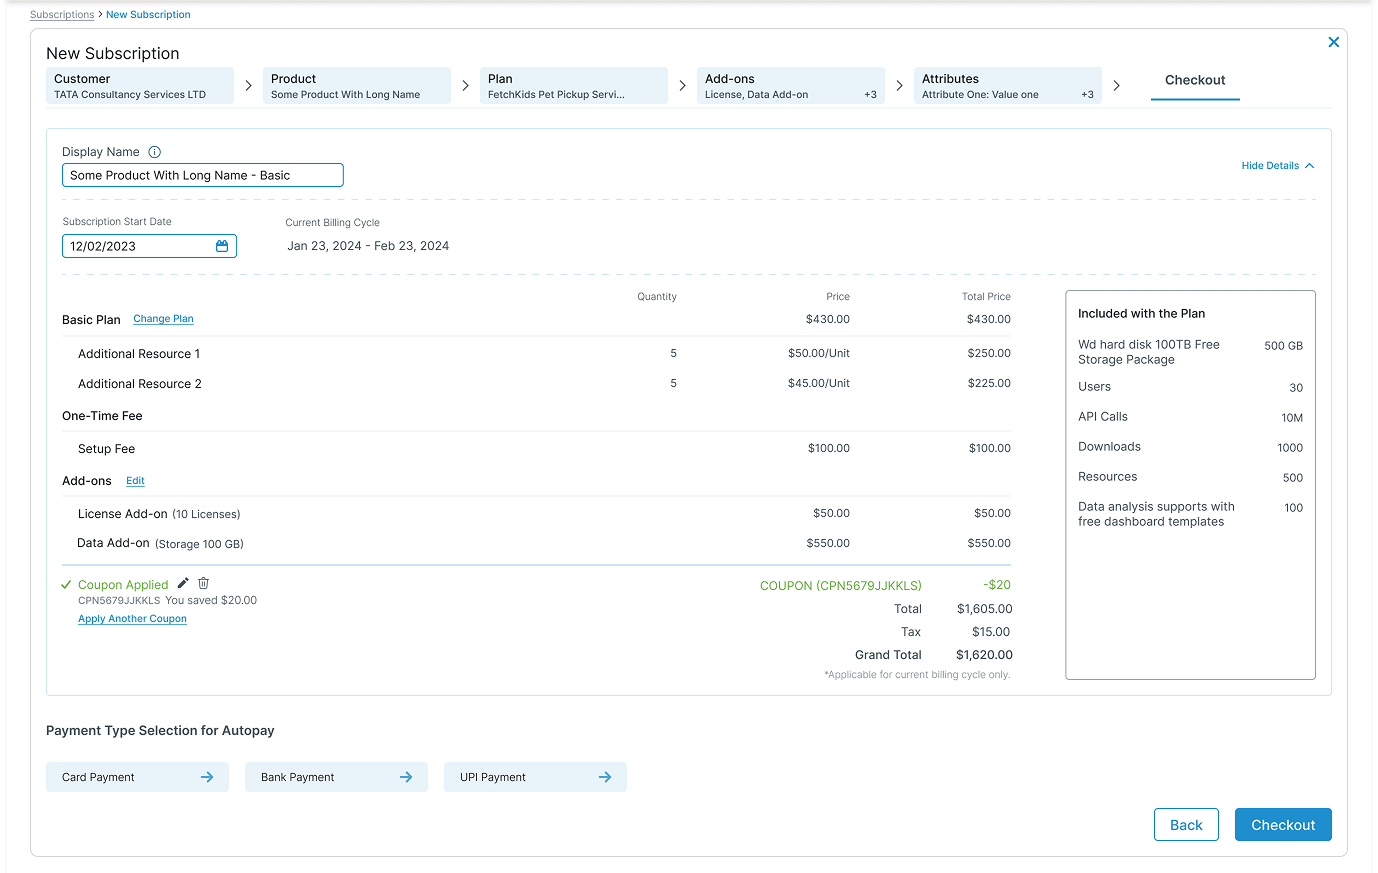Click the Additional Resource 2 row label
This screenshot has width=1378, height=873.
pyautogui.click(x=140, y=384)
